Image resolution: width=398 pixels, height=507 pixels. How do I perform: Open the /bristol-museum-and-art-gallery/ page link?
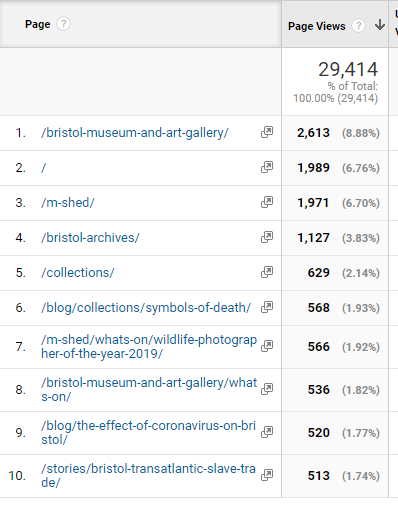tap(135, 133)
